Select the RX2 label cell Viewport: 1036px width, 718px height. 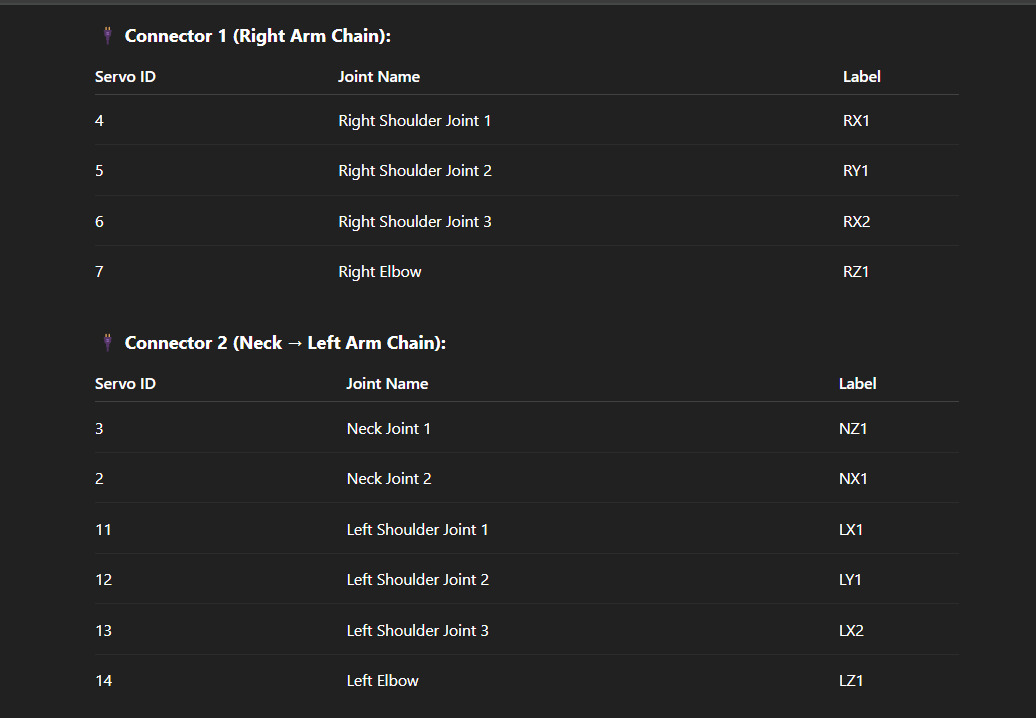[856, 222]
